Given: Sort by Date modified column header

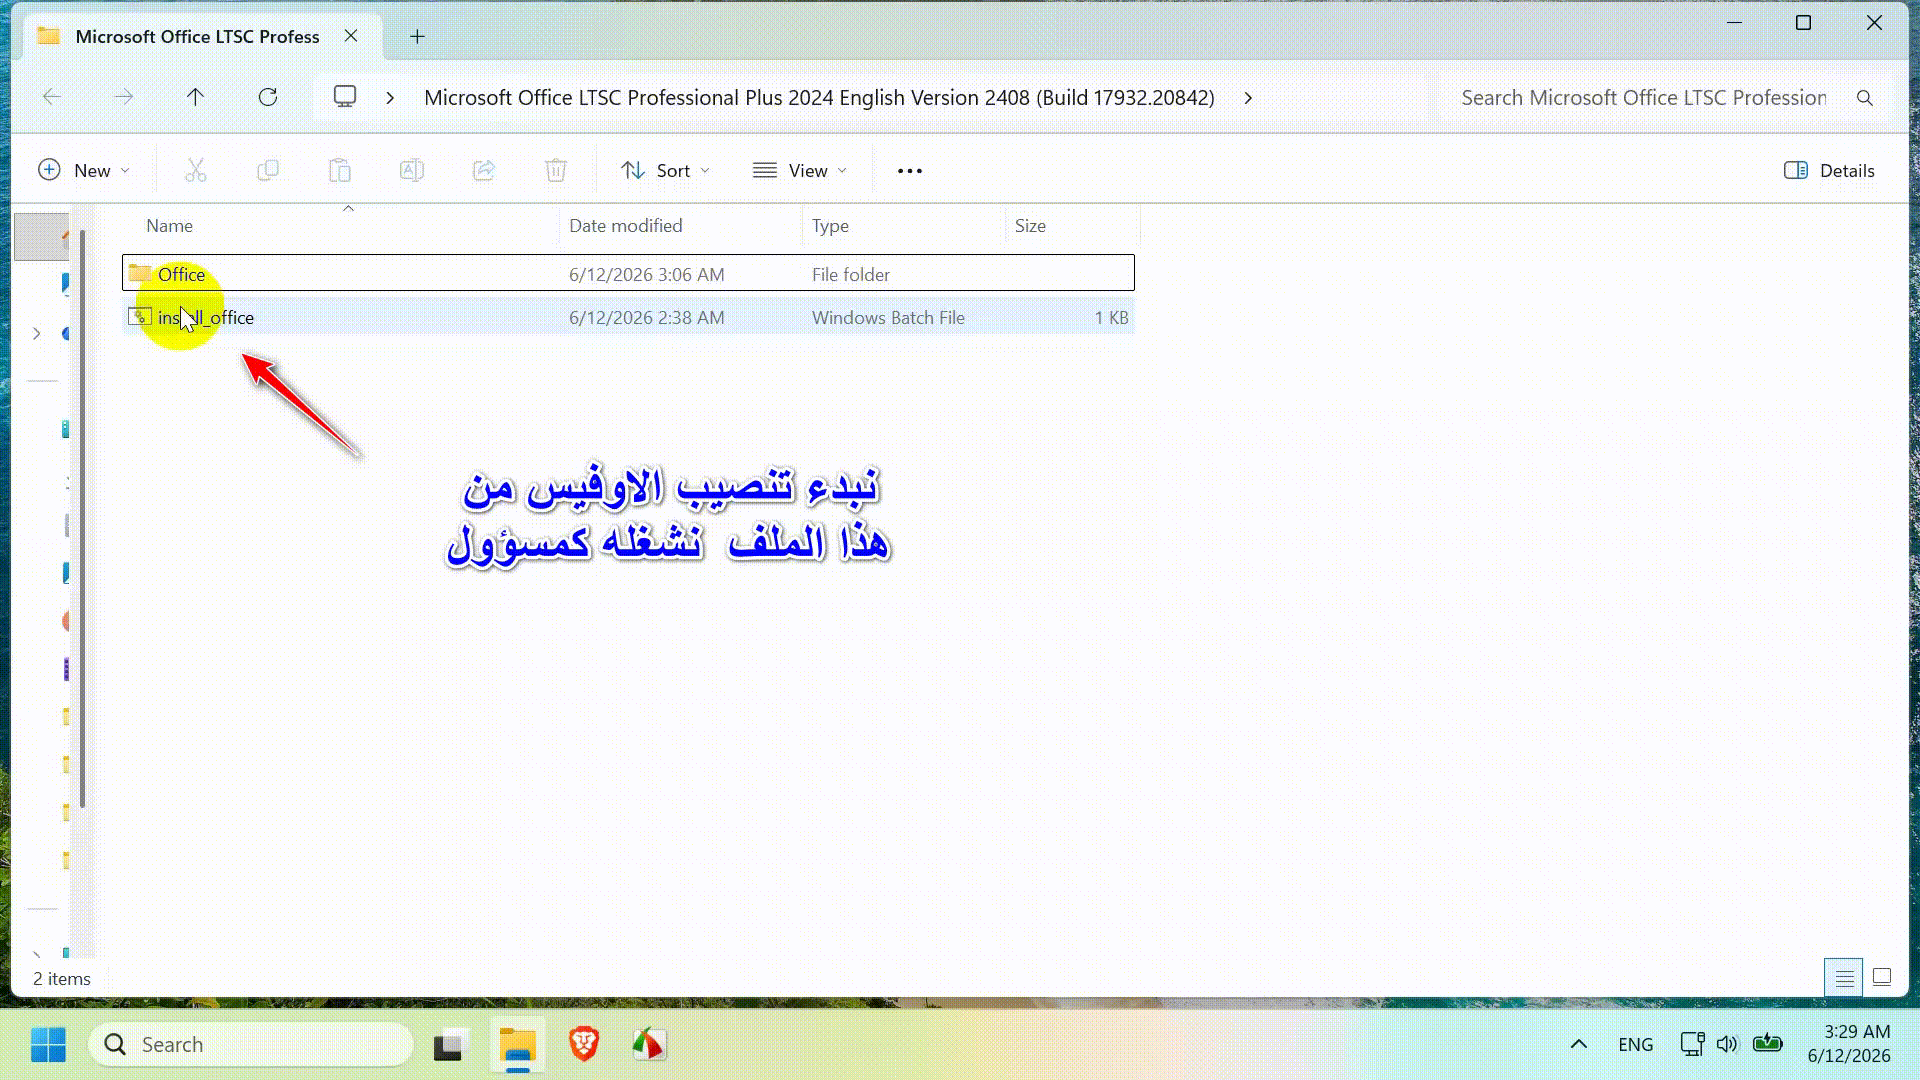Looking at the screenshot, I should pos(681,226).
